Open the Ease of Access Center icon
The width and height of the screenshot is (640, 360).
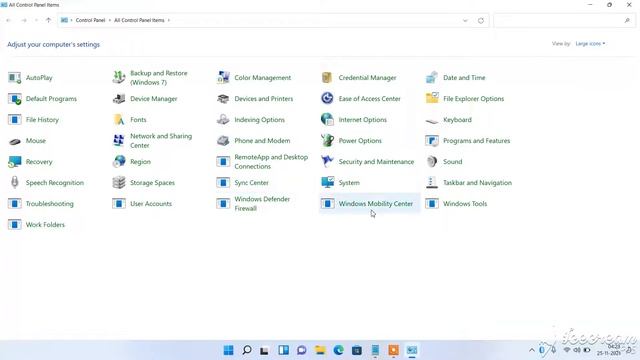click(x=327, y=98)
